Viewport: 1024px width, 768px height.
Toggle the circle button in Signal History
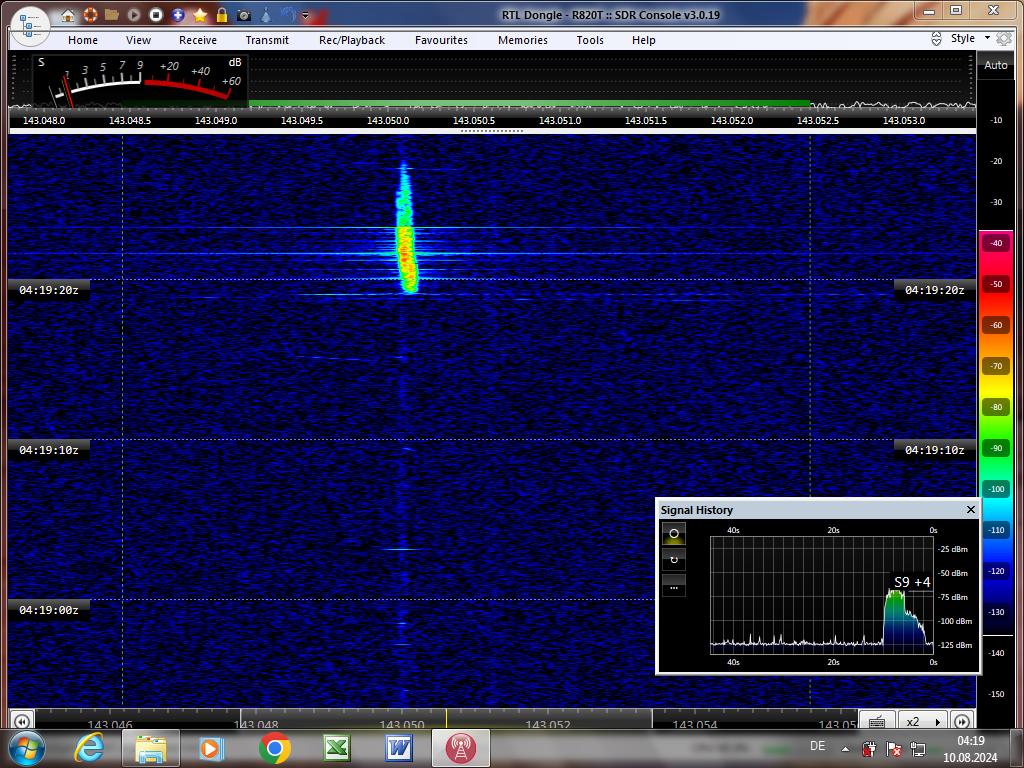pos(674,534)
